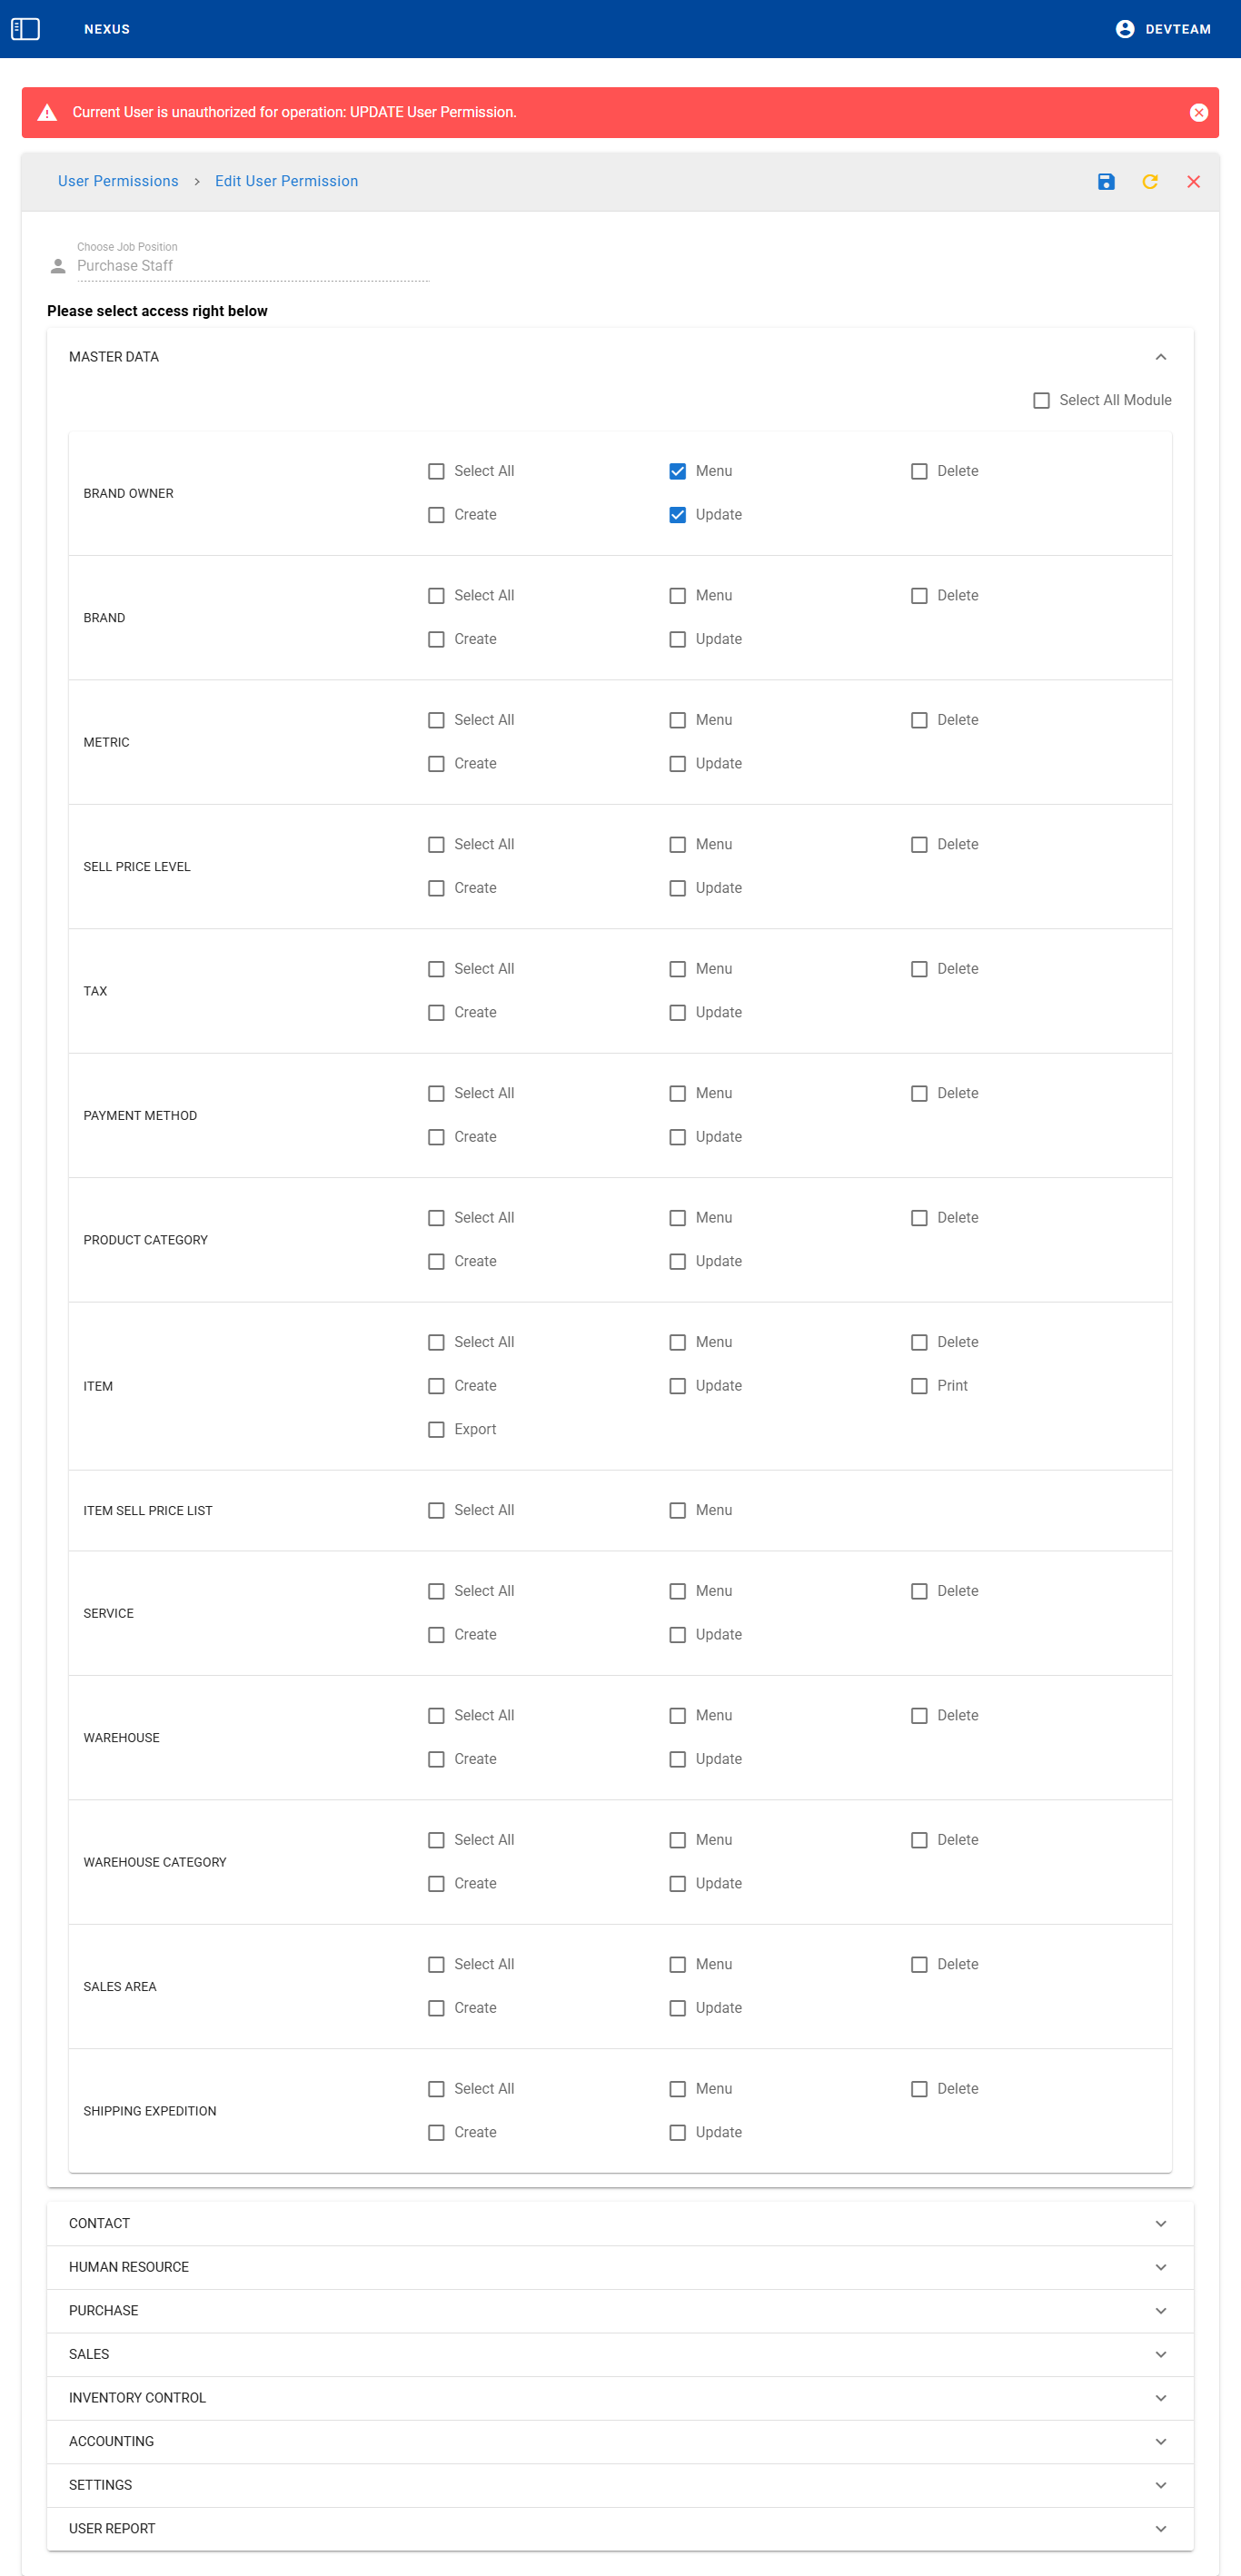This screenshot has height=2576, width=1241.
Task: Open the USER REPORT section
Action: pos(1160,2528)
